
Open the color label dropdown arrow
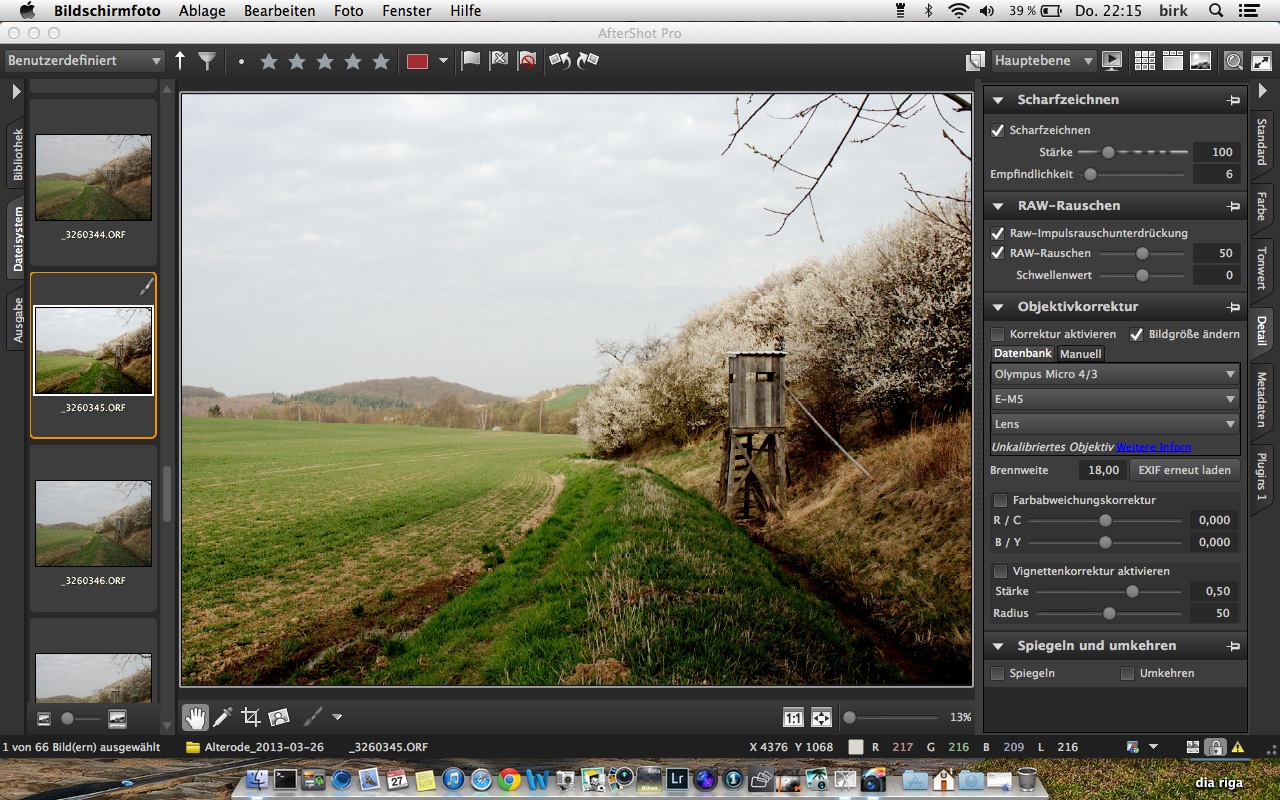click(443, 61)
